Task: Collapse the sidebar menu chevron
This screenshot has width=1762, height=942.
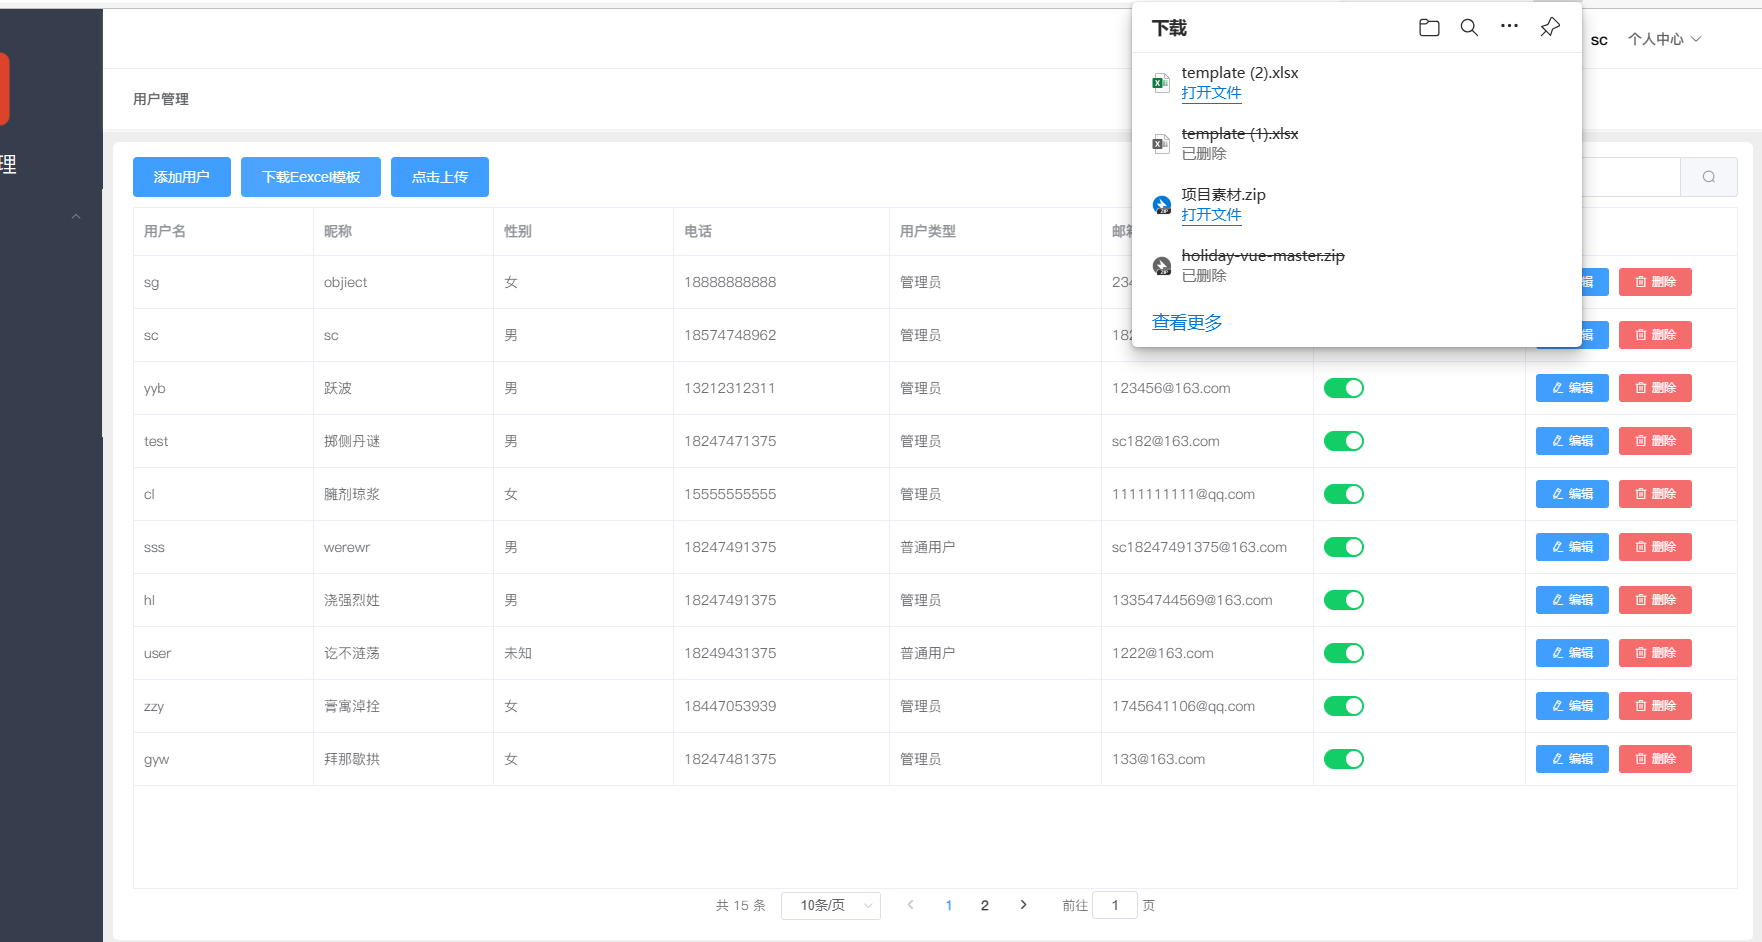Action: pyautogui.click(x=76, y=216)
